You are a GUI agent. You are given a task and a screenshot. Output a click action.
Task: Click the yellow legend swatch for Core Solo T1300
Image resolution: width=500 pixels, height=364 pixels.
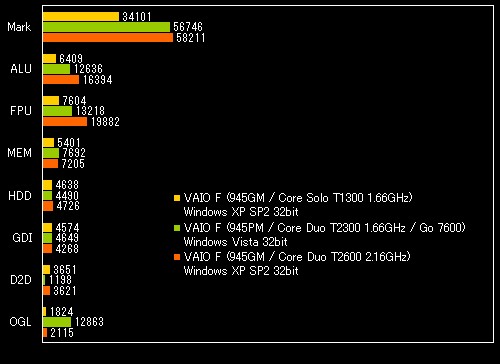click(x=177, y=198)
